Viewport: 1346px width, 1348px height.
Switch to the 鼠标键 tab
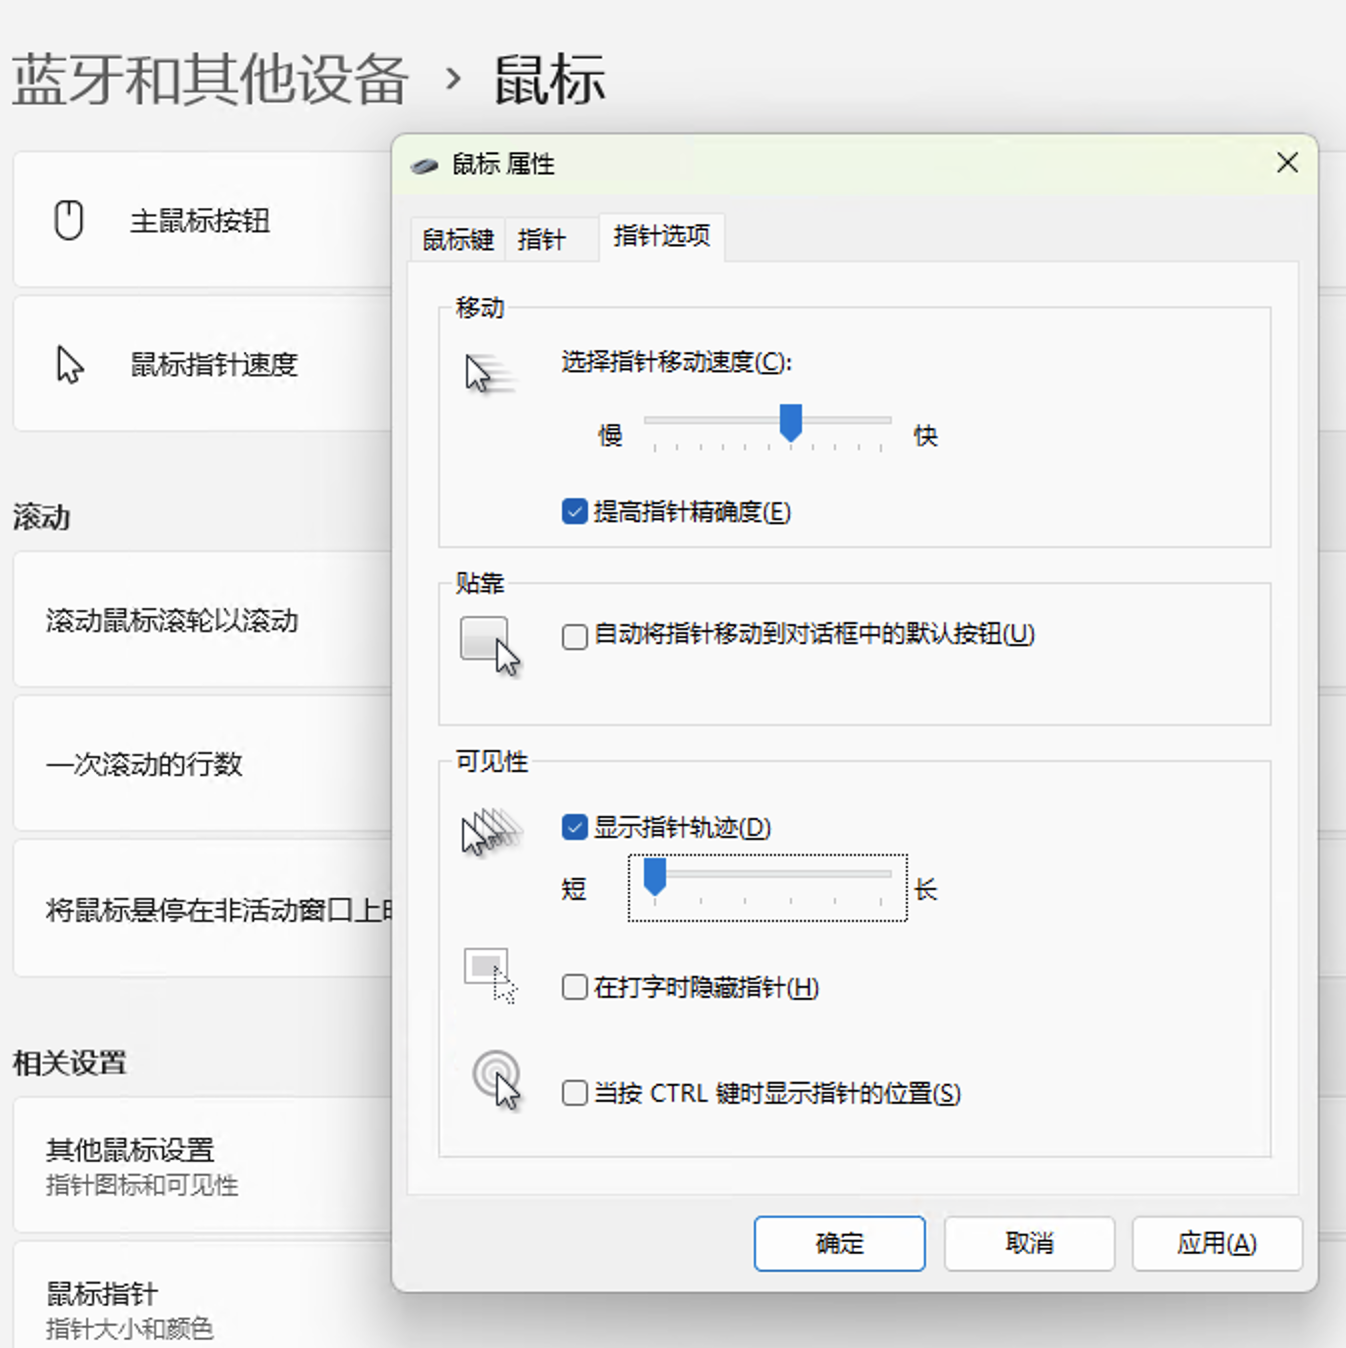(x=458, y=240)
